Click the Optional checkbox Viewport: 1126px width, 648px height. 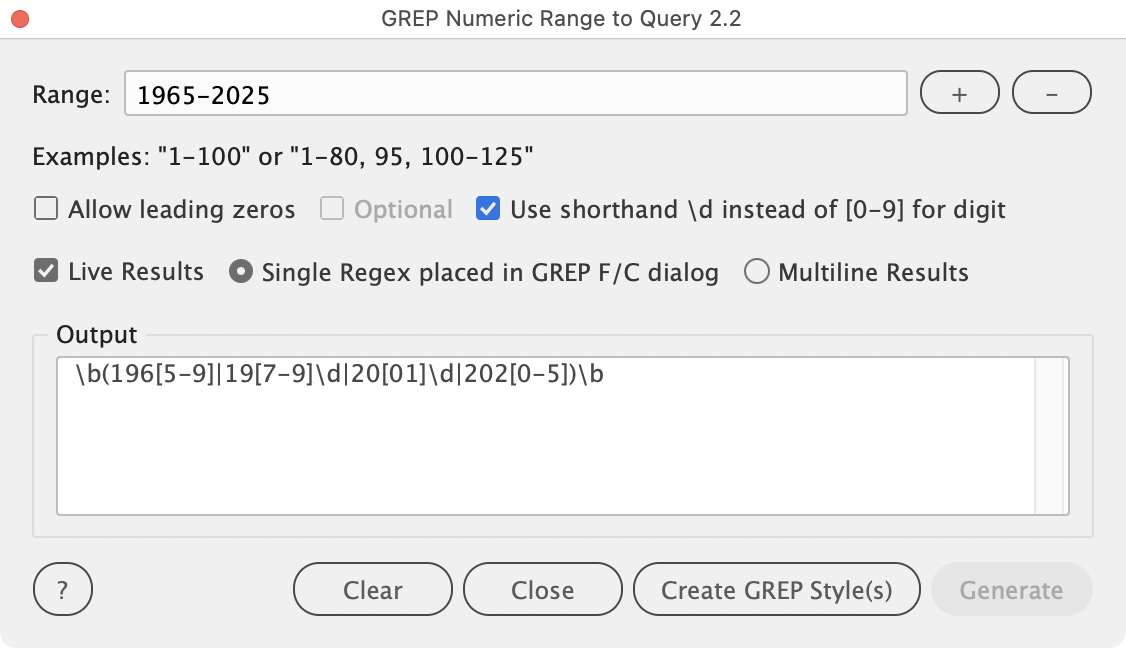332,209
